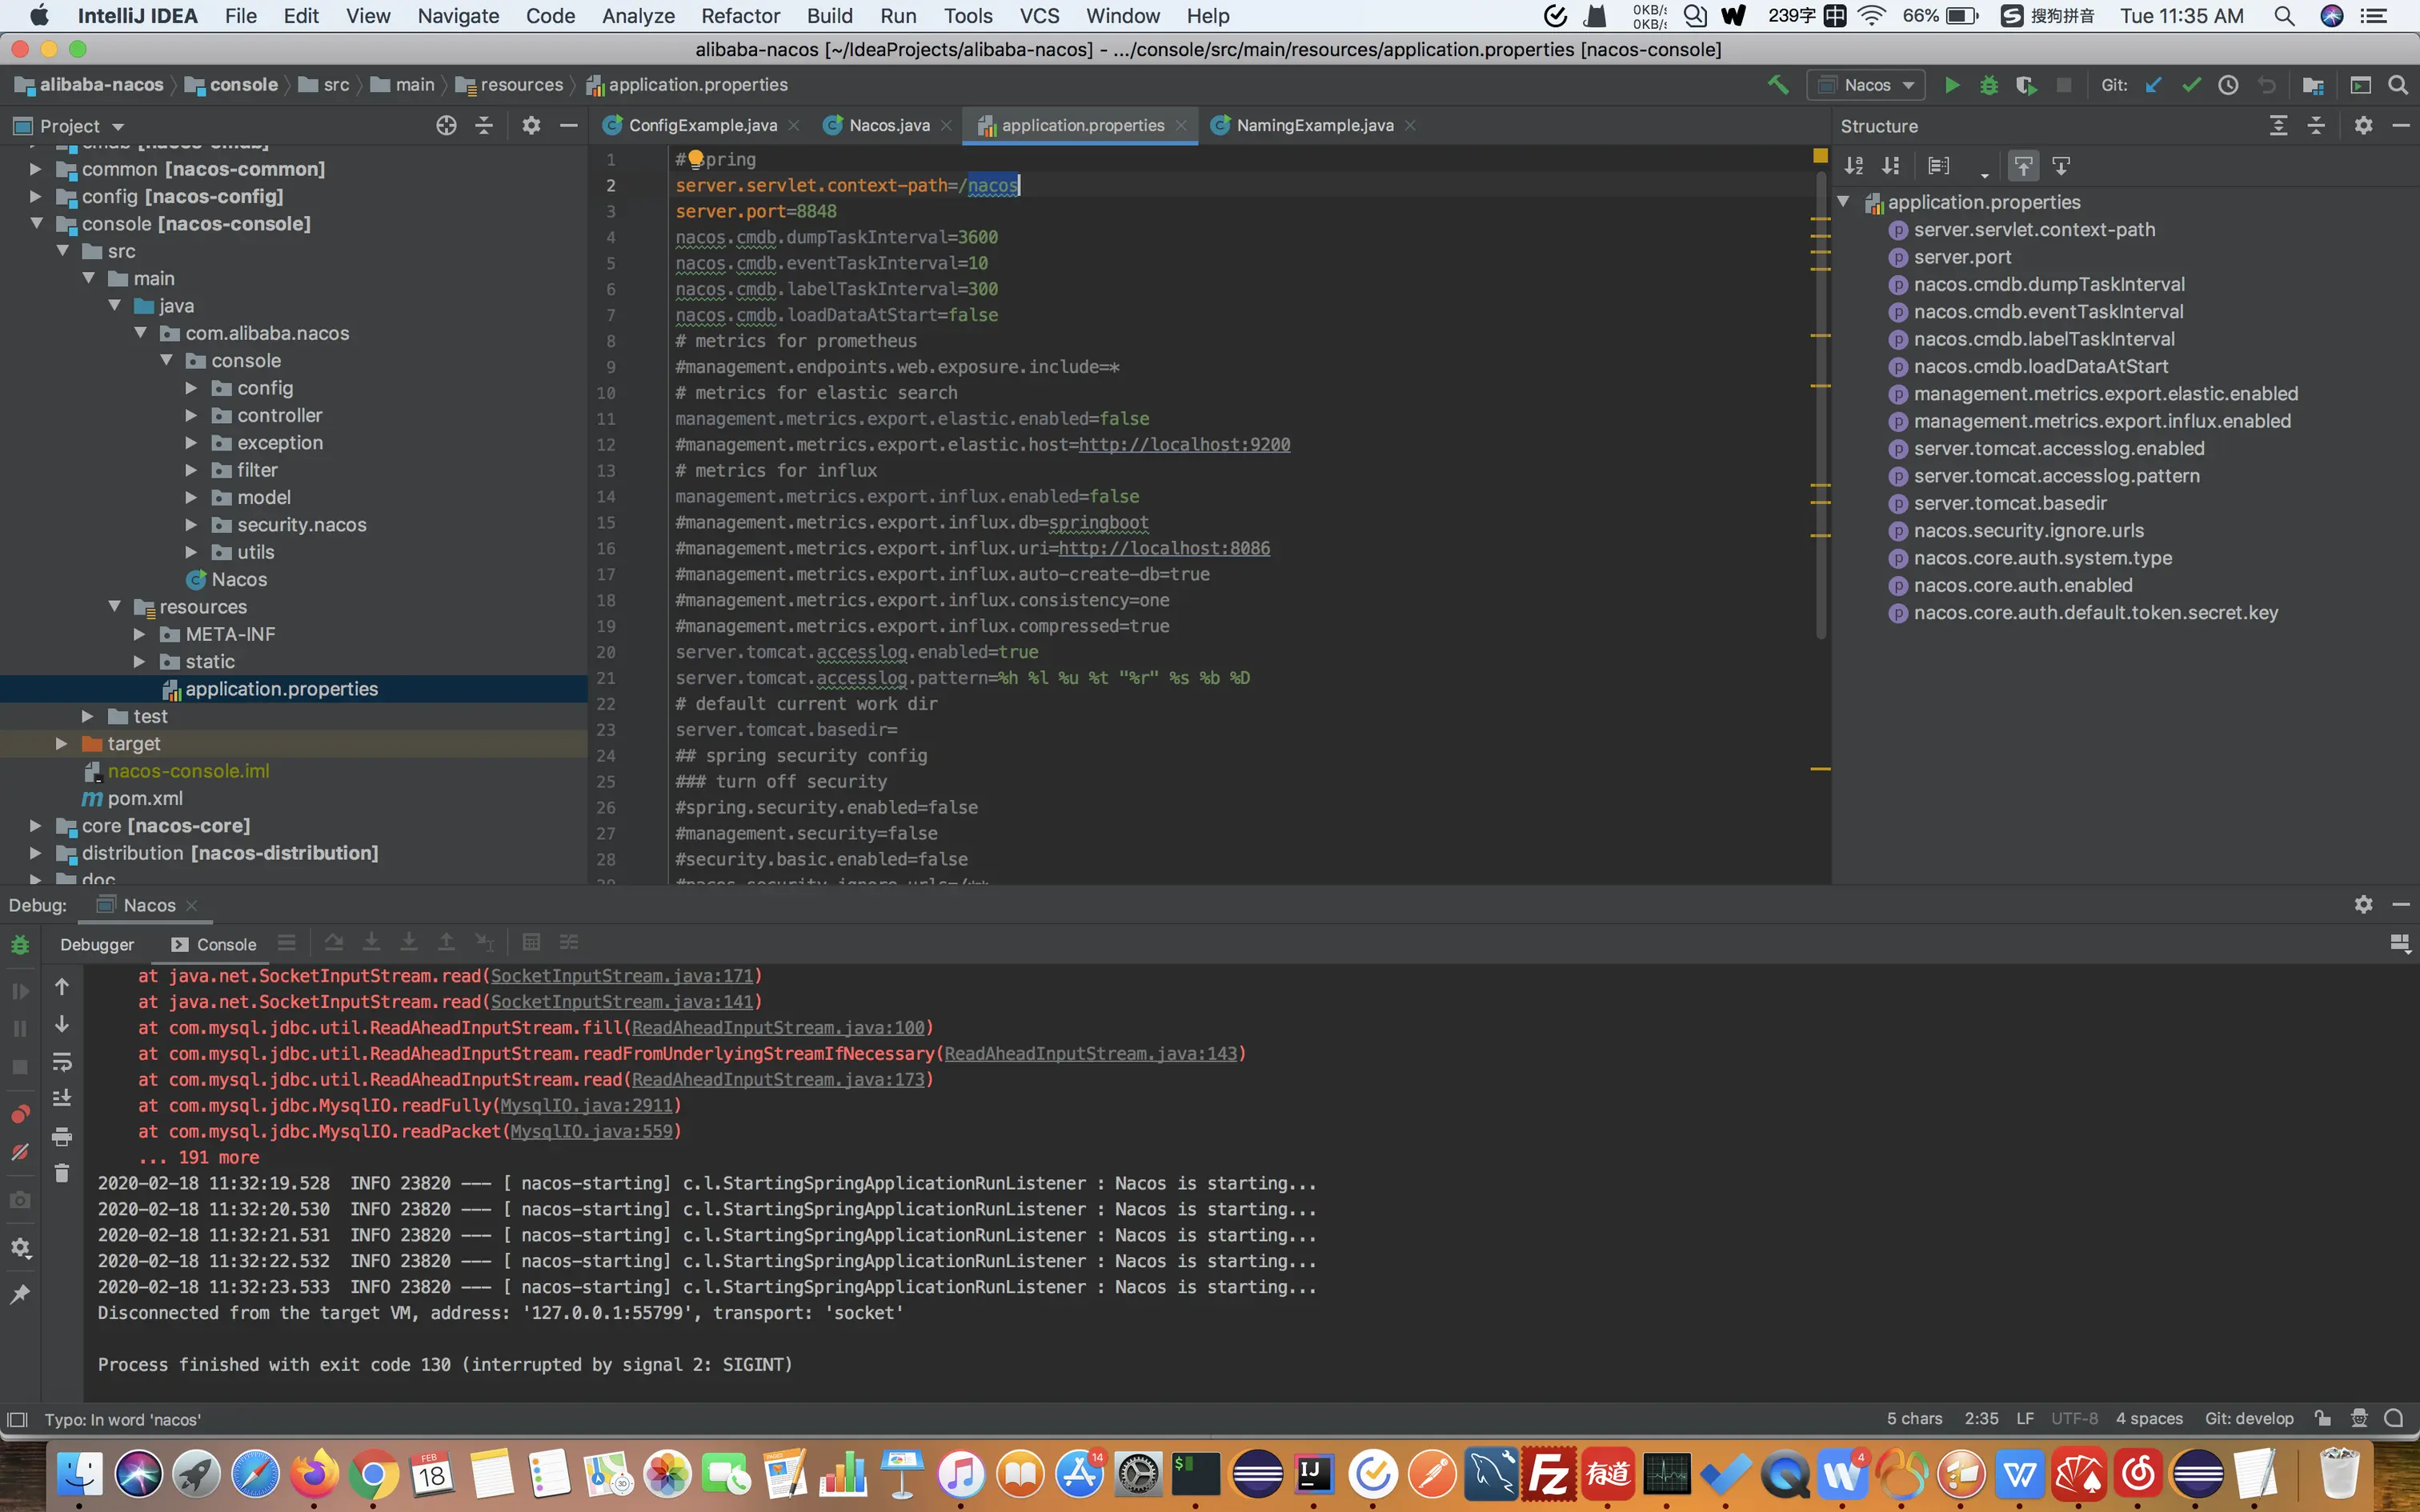Image resolution: width=2420 pixels, height=1512 pixels.
Task: Expand the META-INF folder
Action: [x=139, y=634]
